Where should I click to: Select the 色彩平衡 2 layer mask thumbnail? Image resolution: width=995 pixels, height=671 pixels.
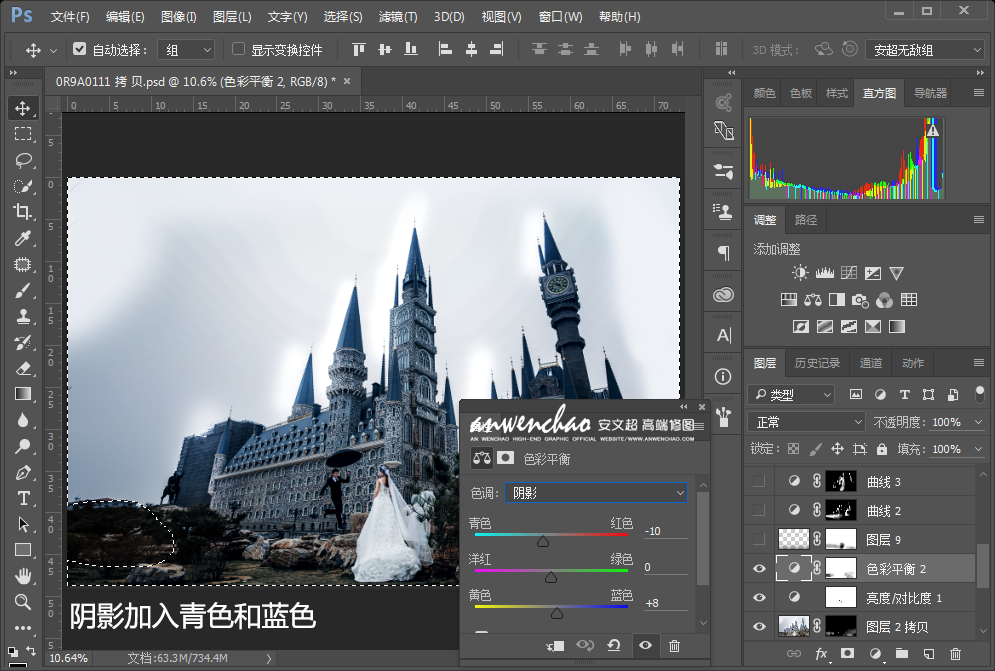coord(841,568)
